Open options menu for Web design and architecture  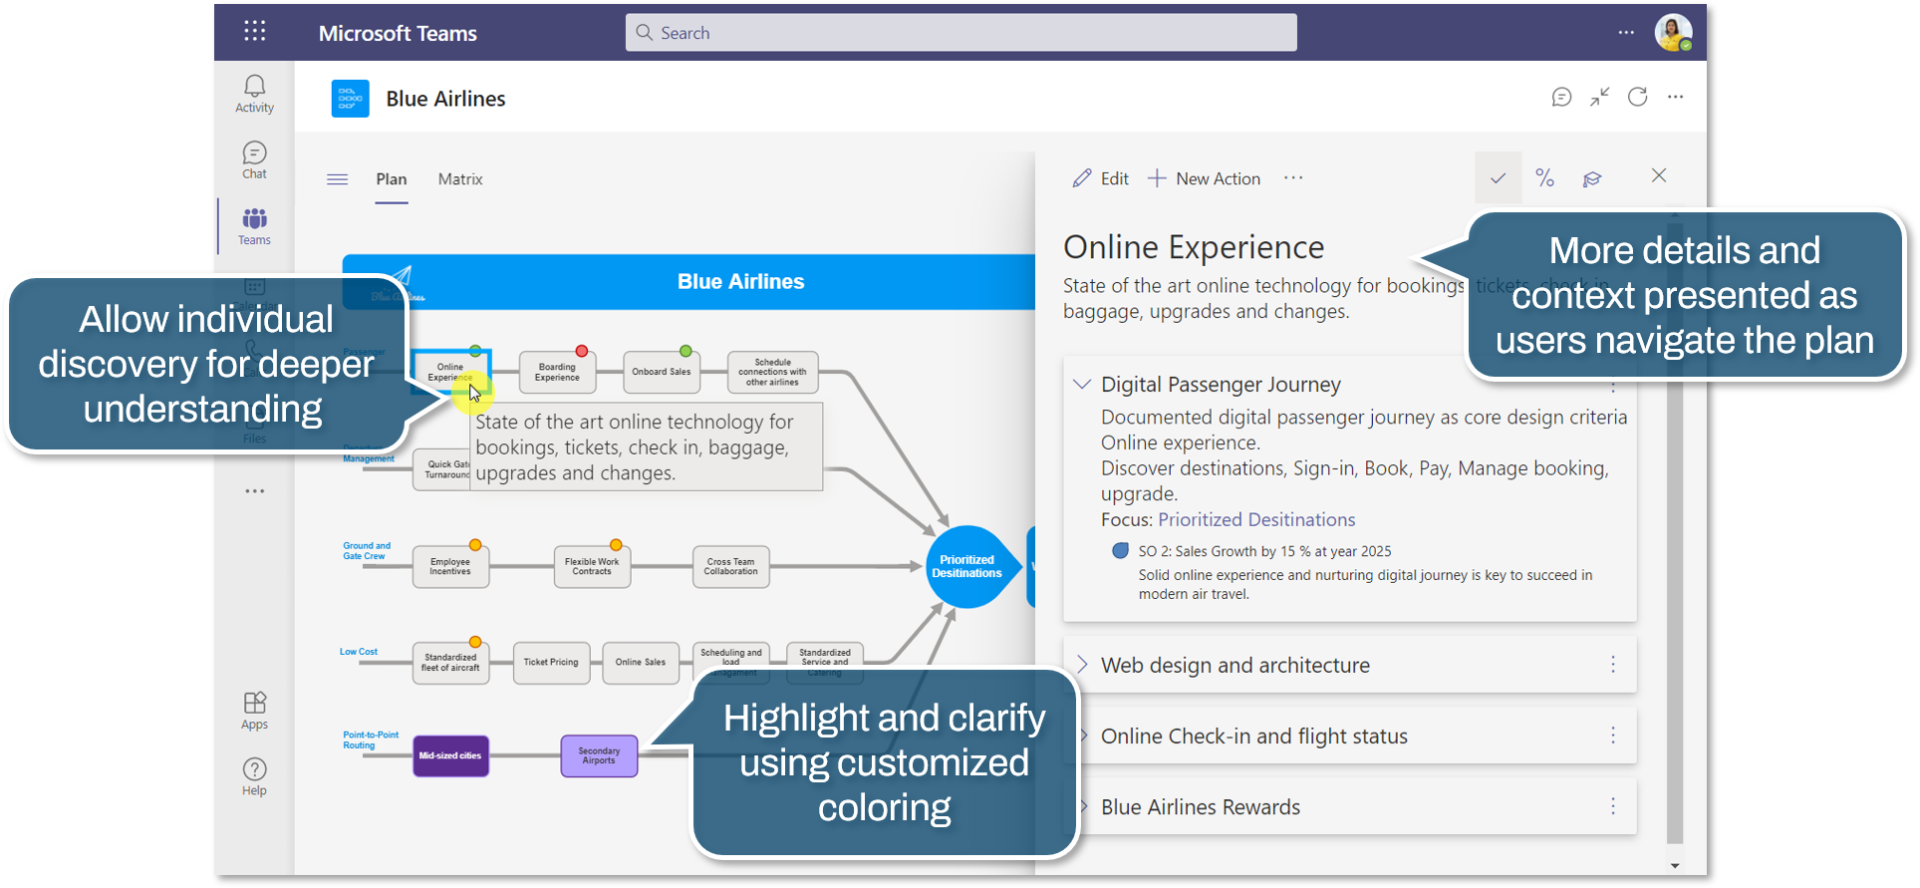click(x=1613, y=664)
